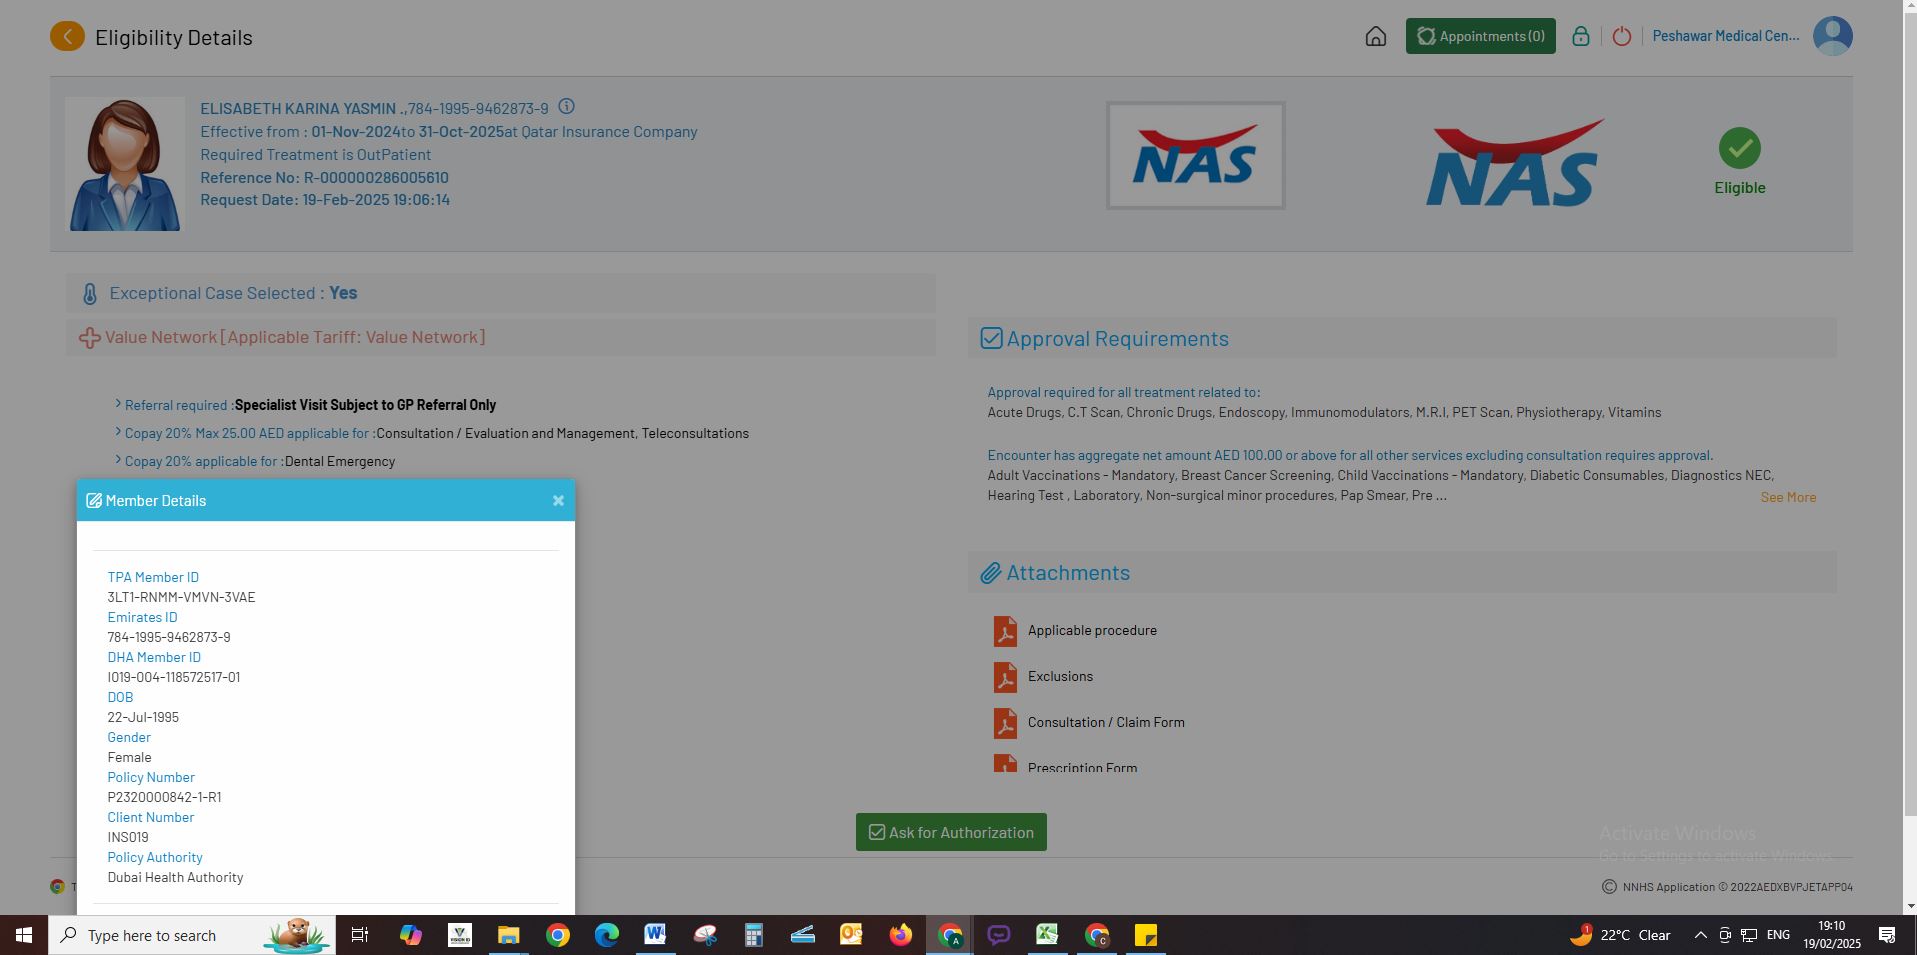Click the framed NAS logo thumbnail
The width and height of the screenshot is (1917, 955).
click(x=1195, y=156)
